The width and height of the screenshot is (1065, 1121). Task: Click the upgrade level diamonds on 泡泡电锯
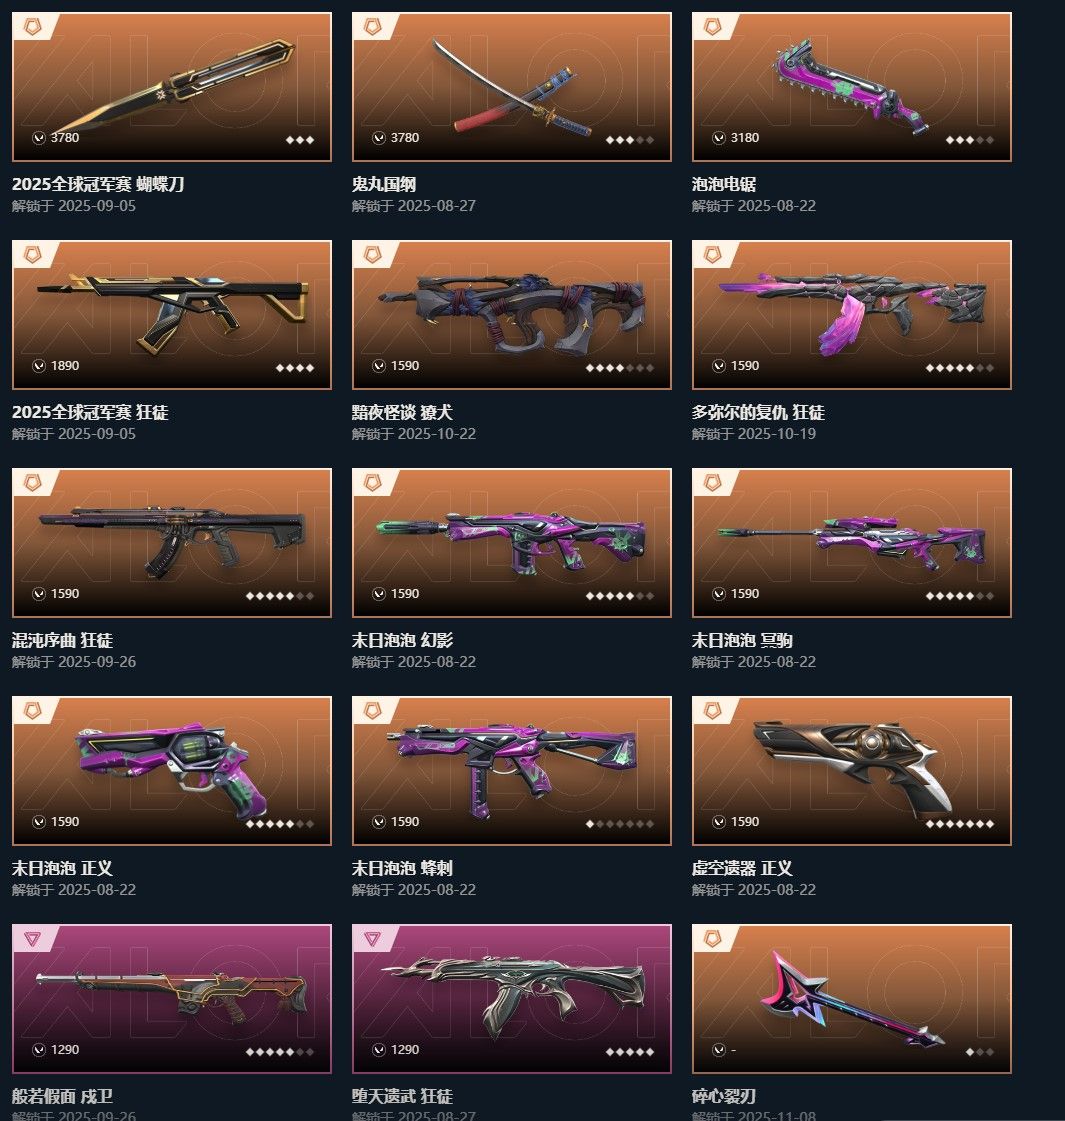[969, 140]
